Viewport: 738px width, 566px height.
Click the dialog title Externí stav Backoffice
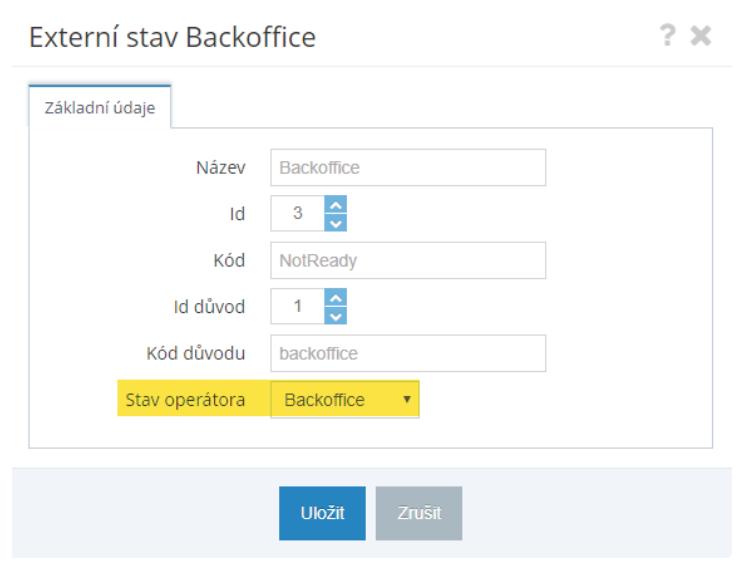coord(172,38)
